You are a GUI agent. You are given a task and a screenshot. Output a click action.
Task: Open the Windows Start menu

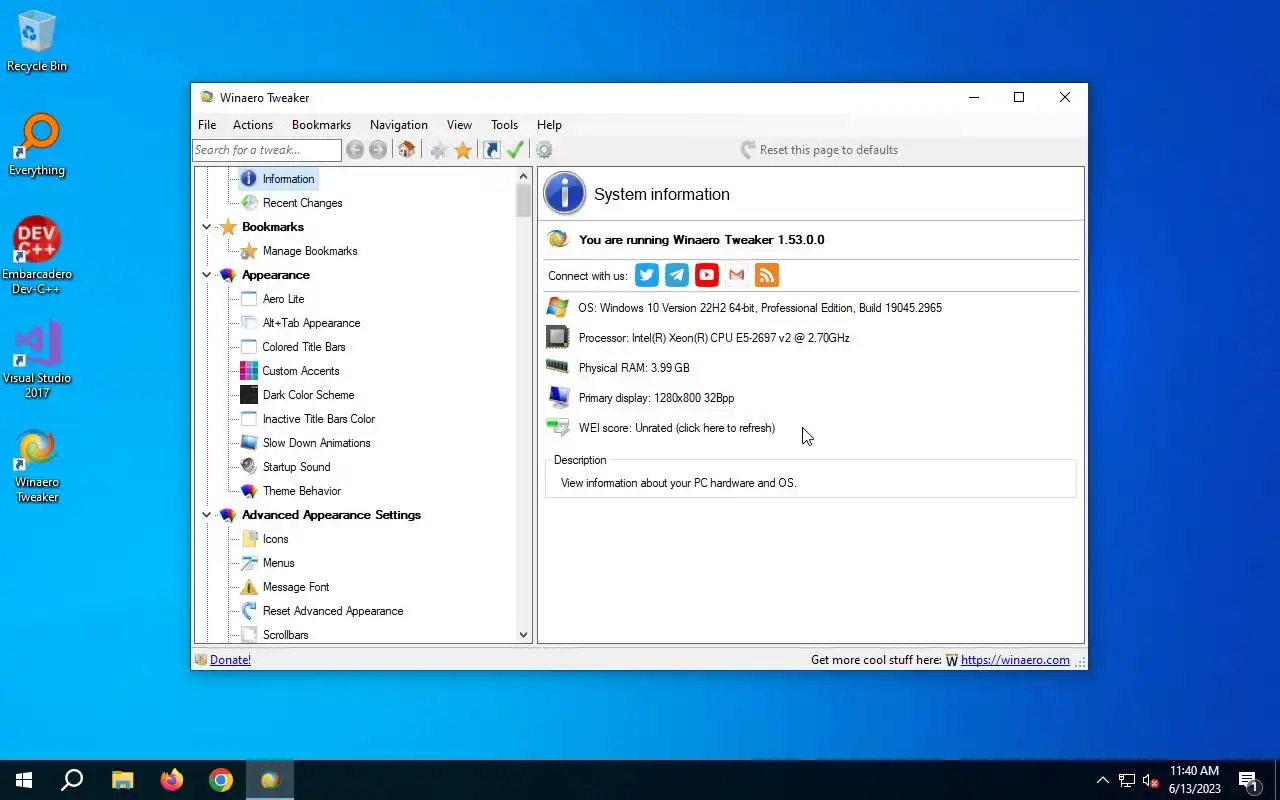(x=24, y=780)
